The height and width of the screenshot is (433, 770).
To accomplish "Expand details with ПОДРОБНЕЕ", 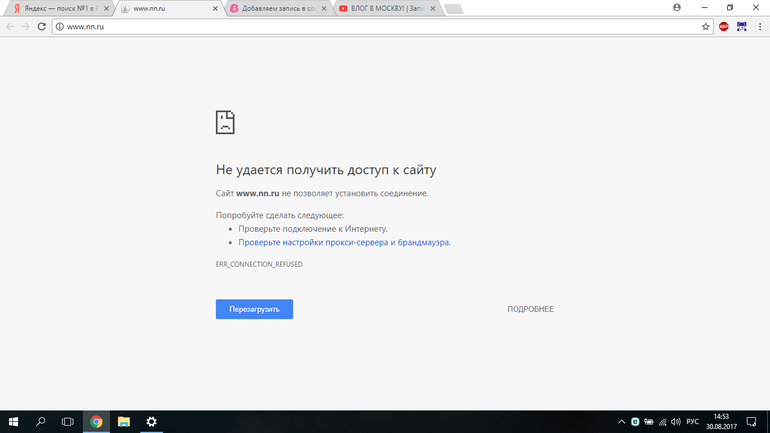I will tap(530, 309).
